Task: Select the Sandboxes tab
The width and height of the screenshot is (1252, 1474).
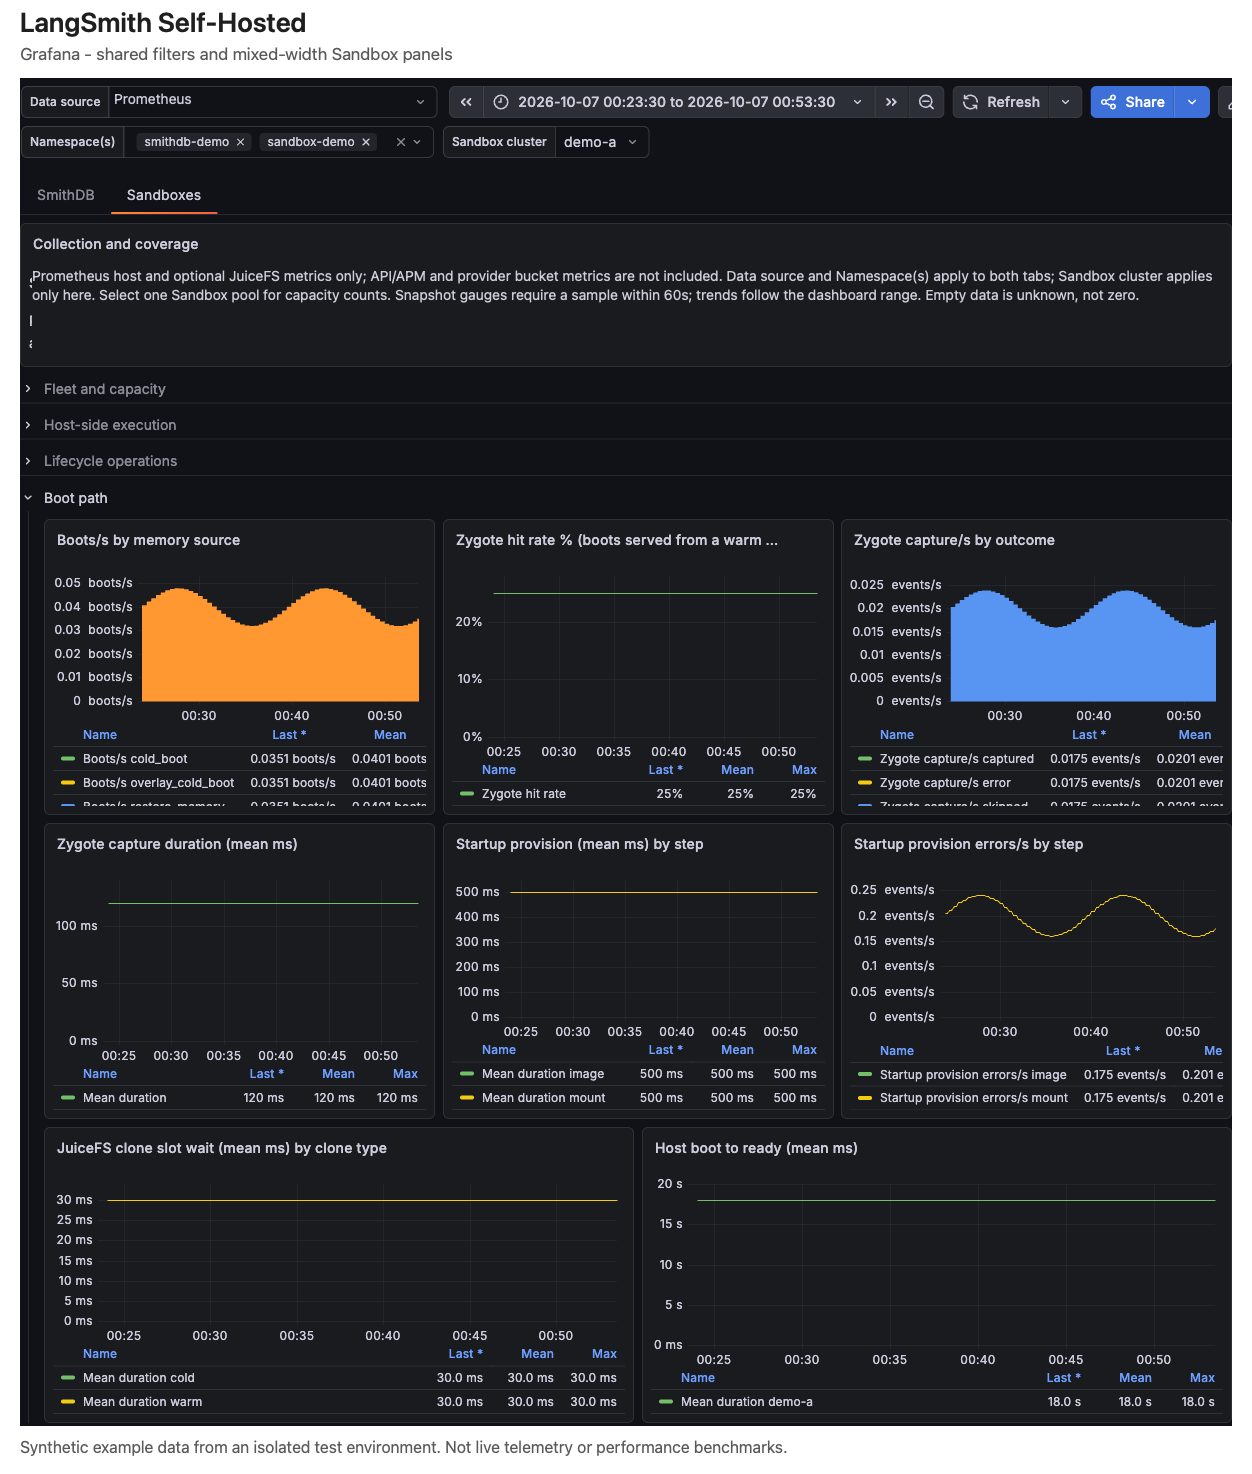Action: pyautogui.click(x=164, y=195)
